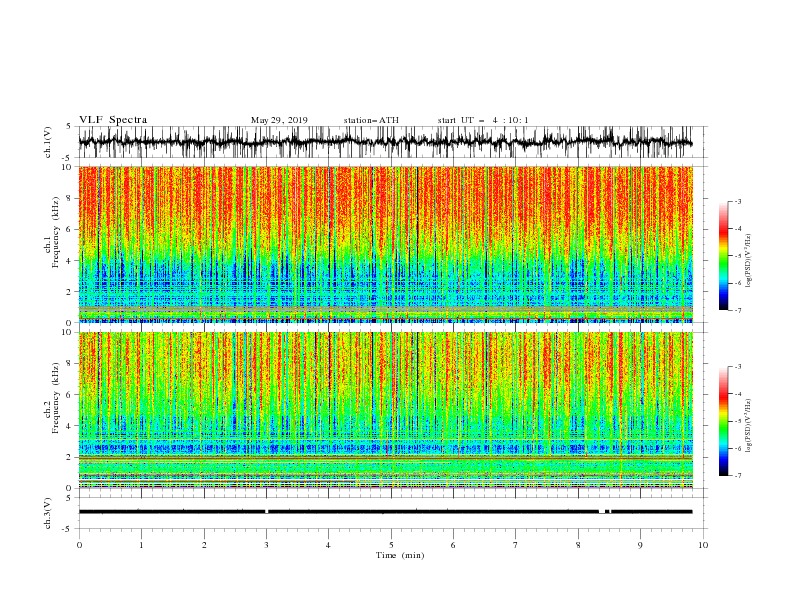Image resolution: width=792 pixels, height=612 pixels.
Task: Click the "10" tick label on time axis
Action: 703,545
